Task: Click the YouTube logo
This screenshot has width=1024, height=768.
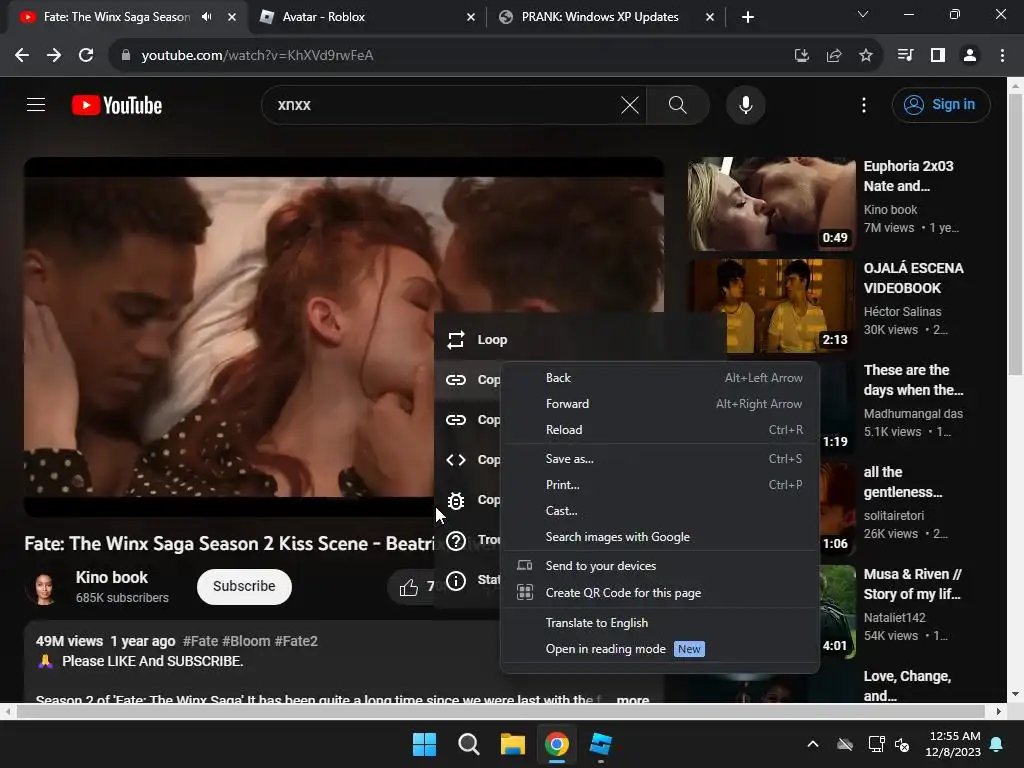Action: (117, 105)
